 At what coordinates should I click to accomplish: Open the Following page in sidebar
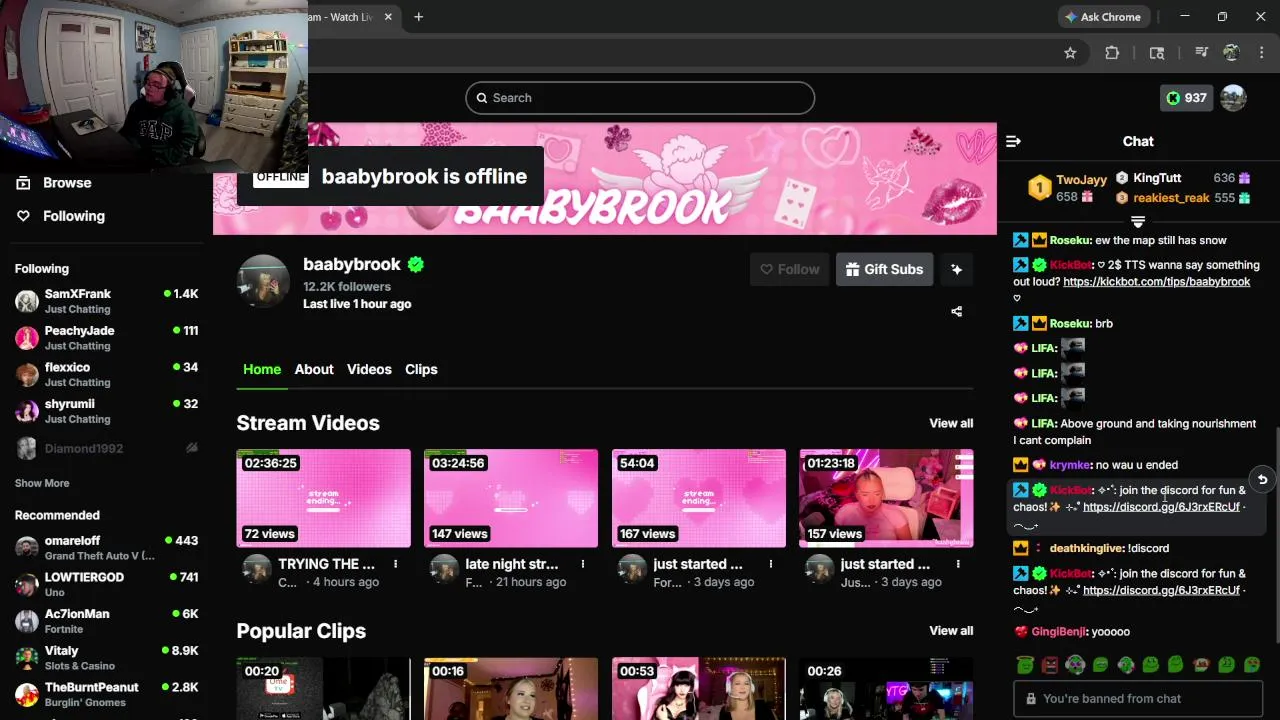pyautogui.click(x=73, y=216)
